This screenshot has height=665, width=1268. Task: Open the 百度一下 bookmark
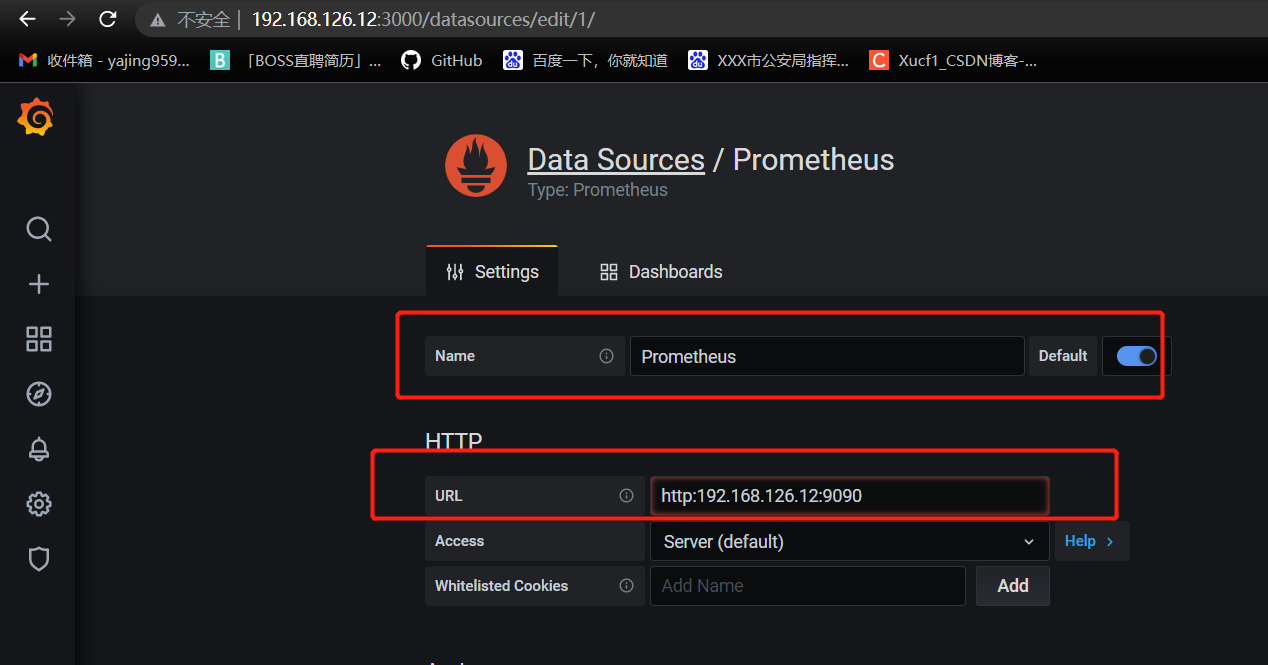pos(585,61)
